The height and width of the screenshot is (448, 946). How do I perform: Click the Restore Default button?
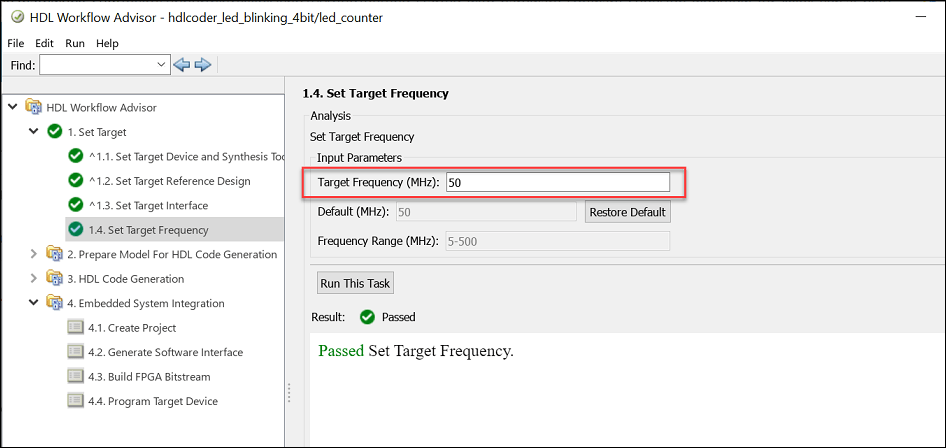pos(627,212)
